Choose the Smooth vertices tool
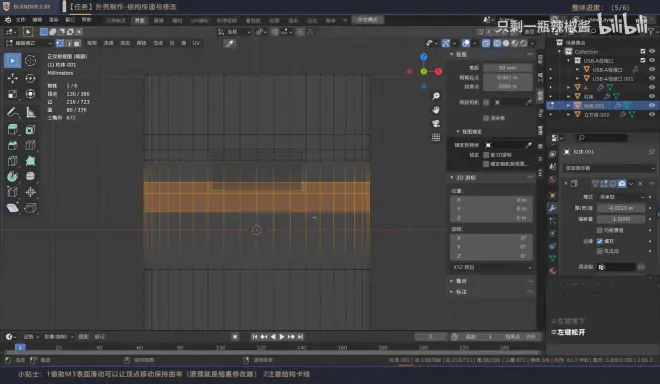The width and height of the screenshot is (660, 384). coord(30,176)
